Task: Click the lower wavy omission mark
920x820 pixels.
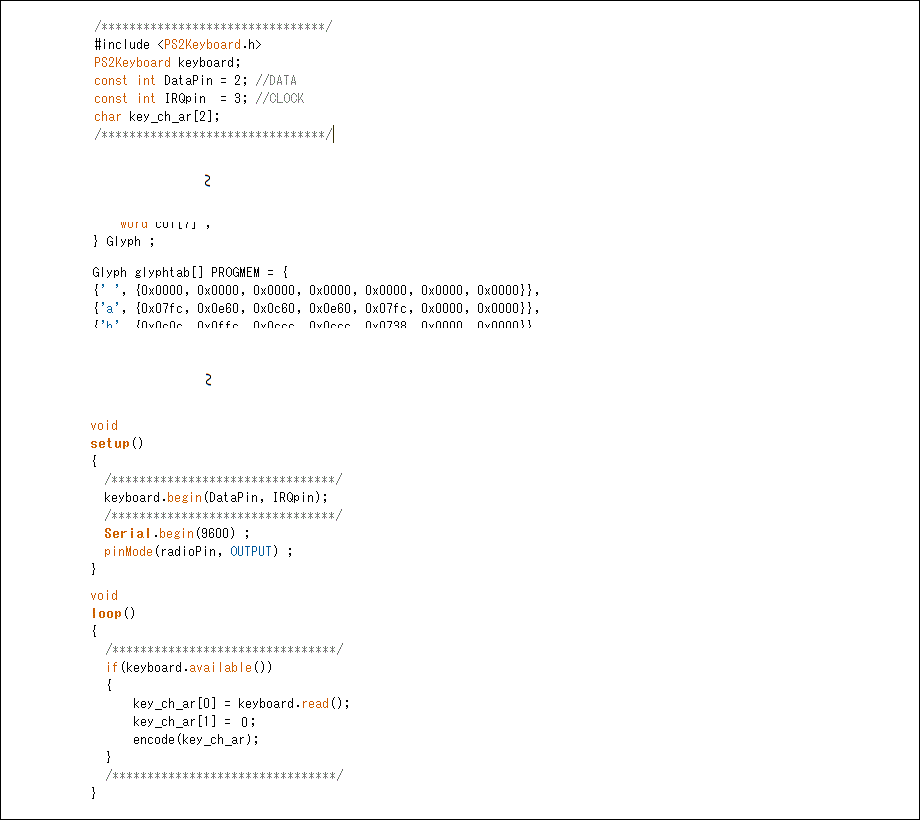Action: click(207, 380)
